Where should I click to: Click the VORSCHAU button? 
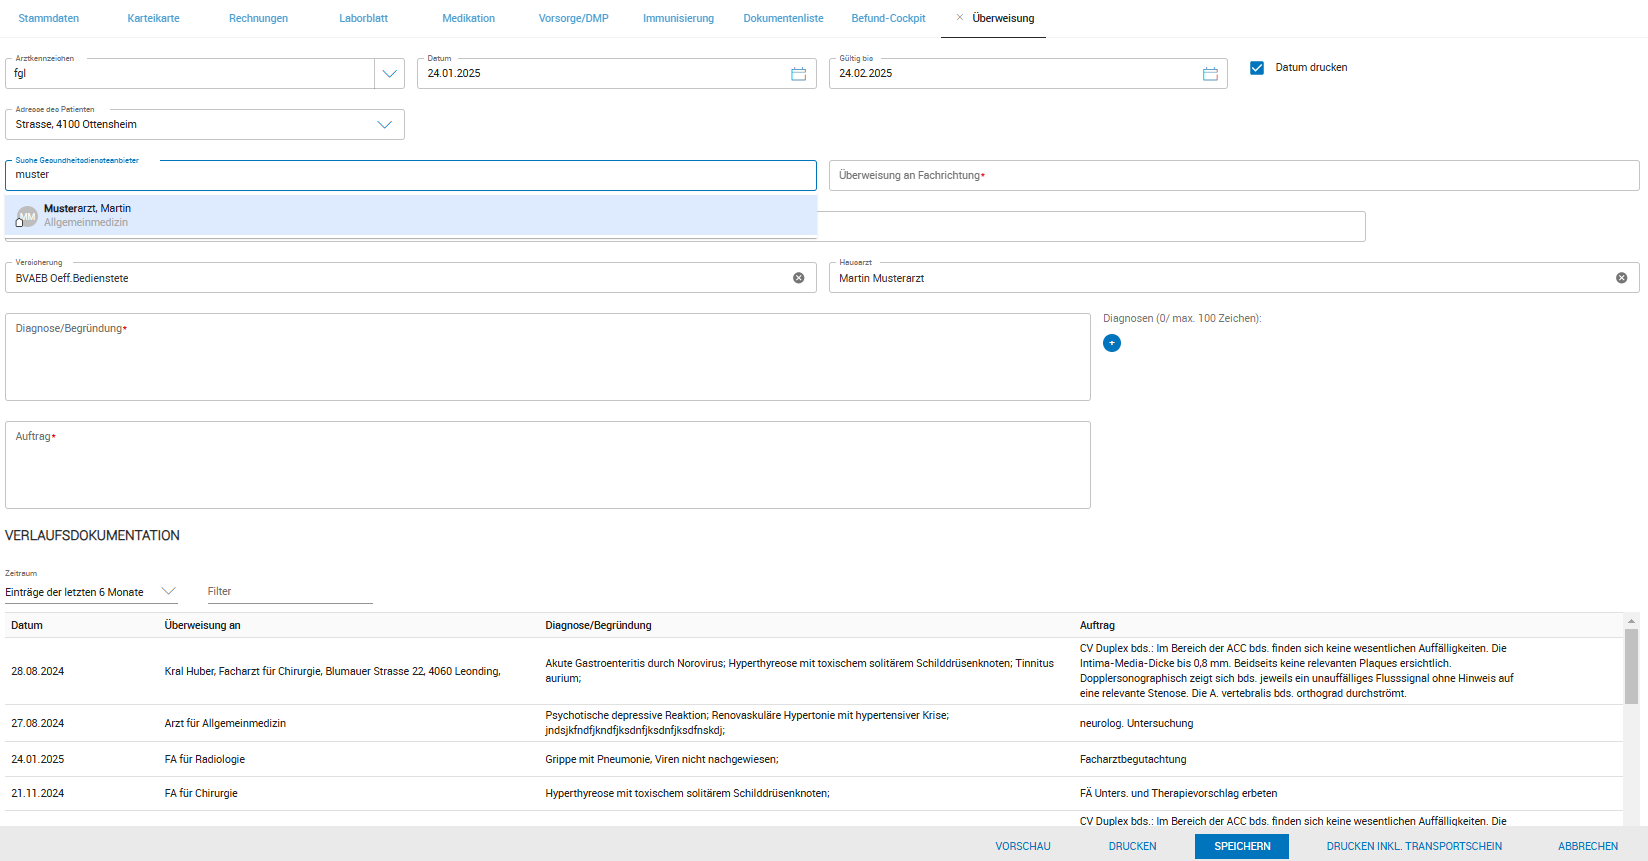click(1022, 846)
